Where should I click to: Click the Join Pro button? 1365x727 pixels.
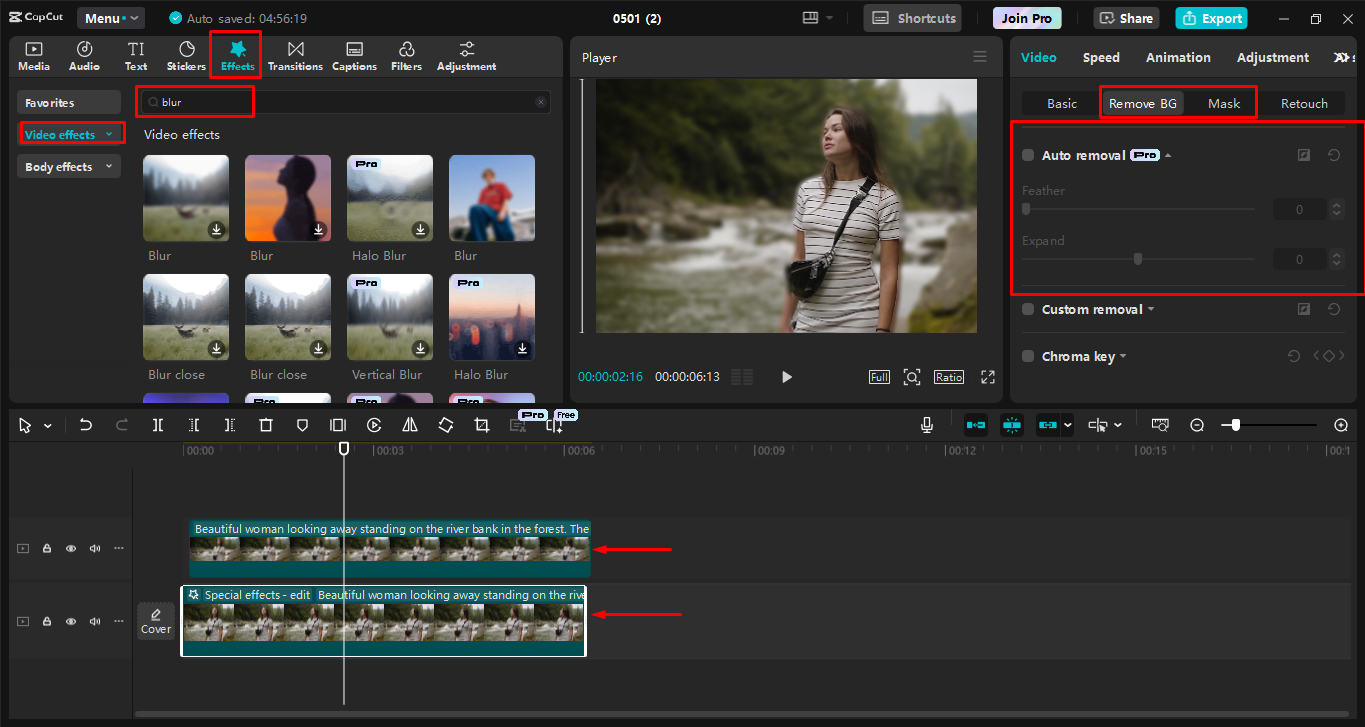pos(1026,17)
